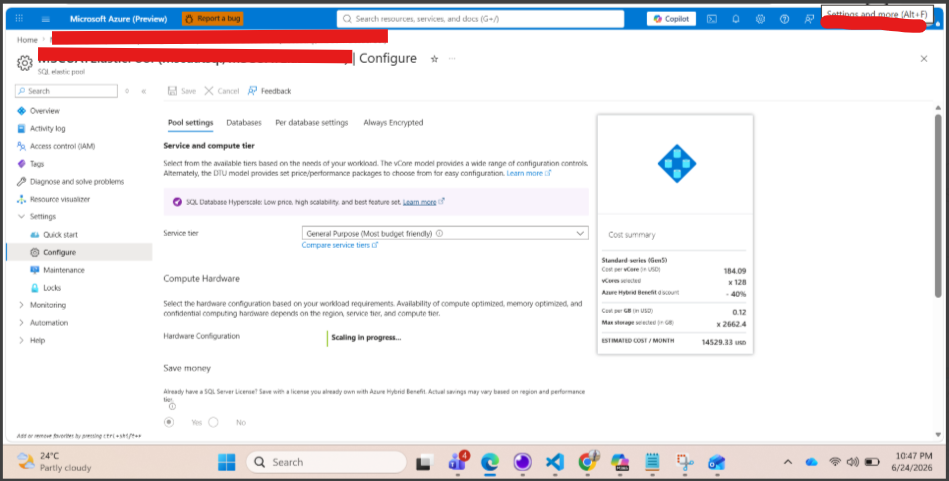Go to the Home breadcrumb
This screenshot has height=481, width=949.
click(x=27, y=40)
